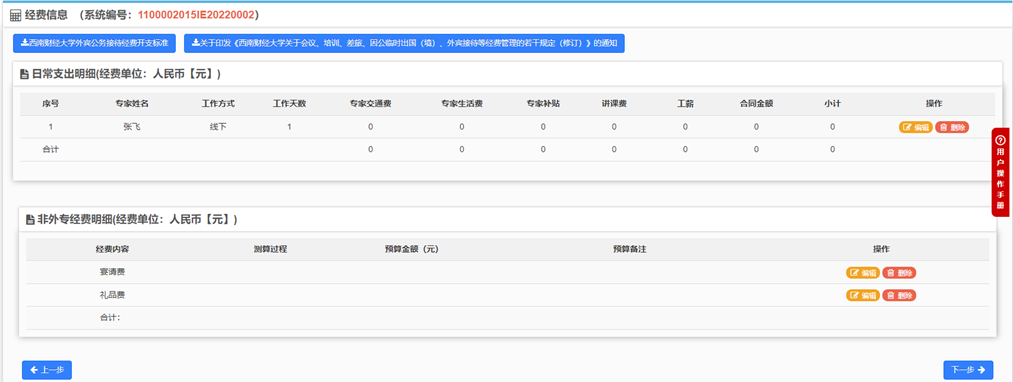Click the document icon beside 日常支出明细
Screen dimensions: 1013x382
point(25,74)
